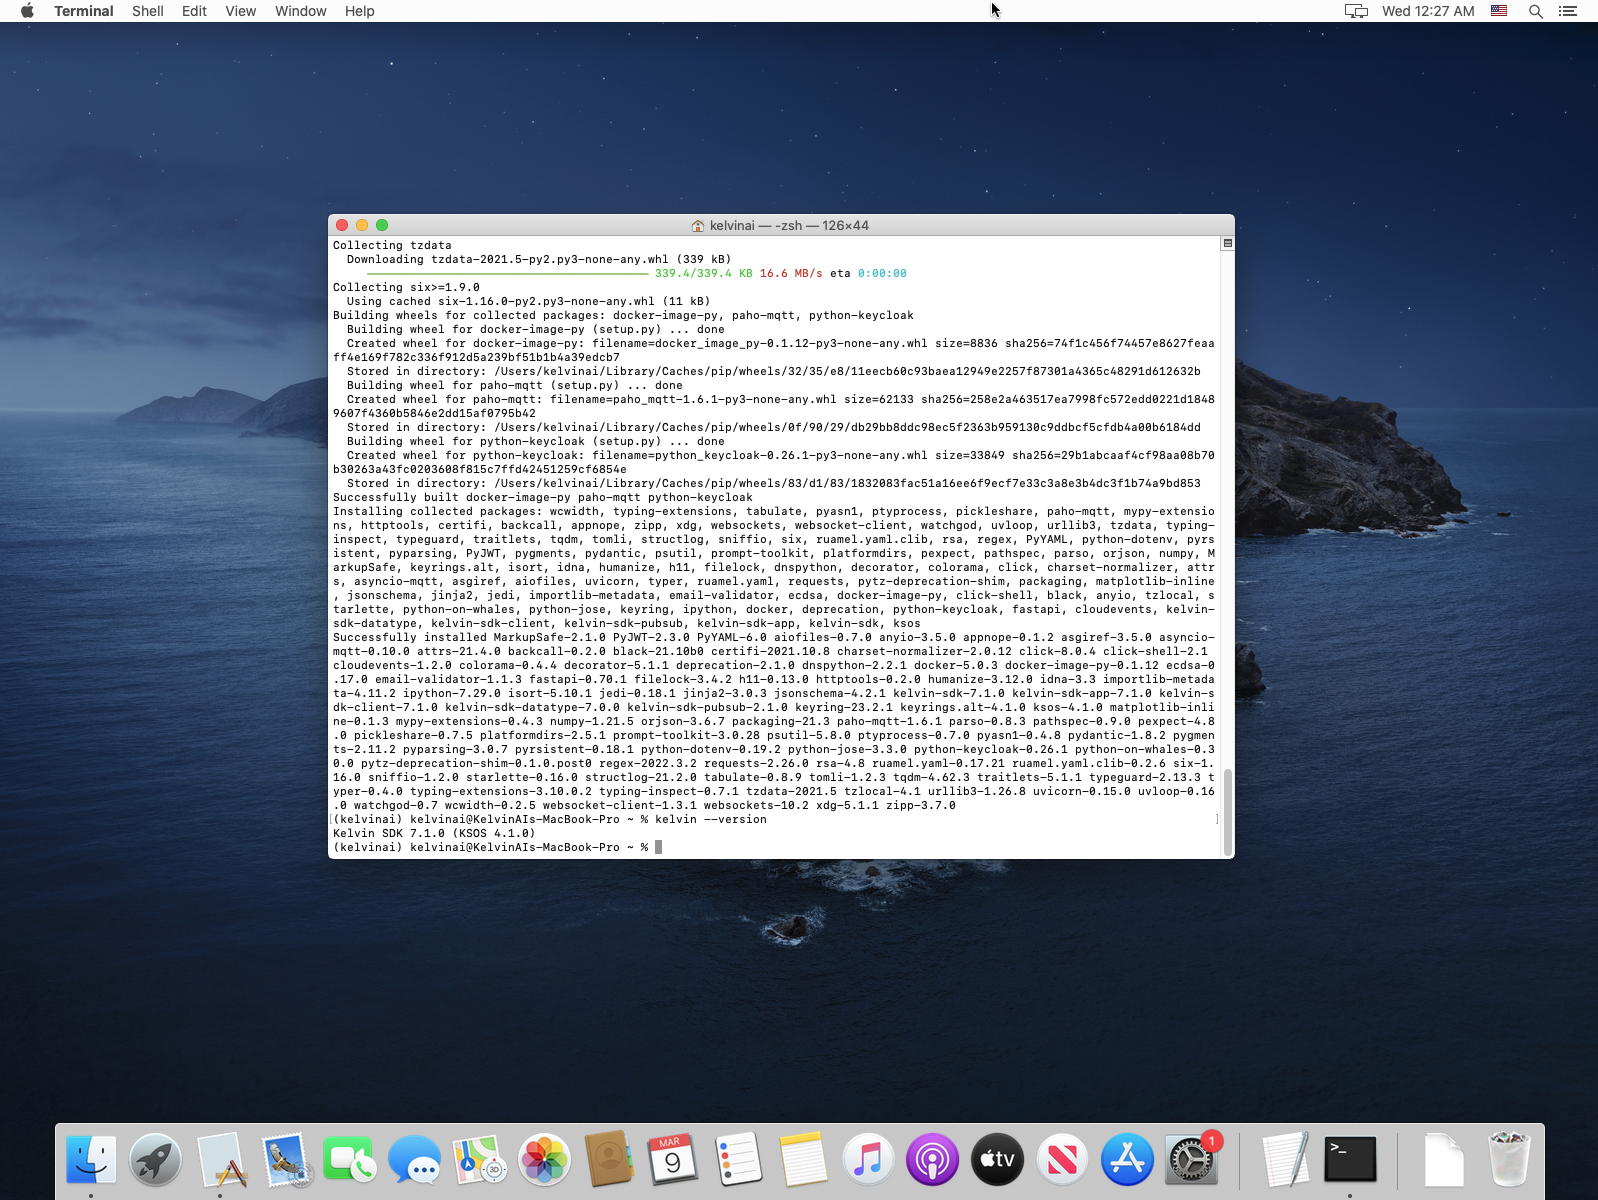
Task: Show Notification Center from menu bar
Action: coord(1567,11)
